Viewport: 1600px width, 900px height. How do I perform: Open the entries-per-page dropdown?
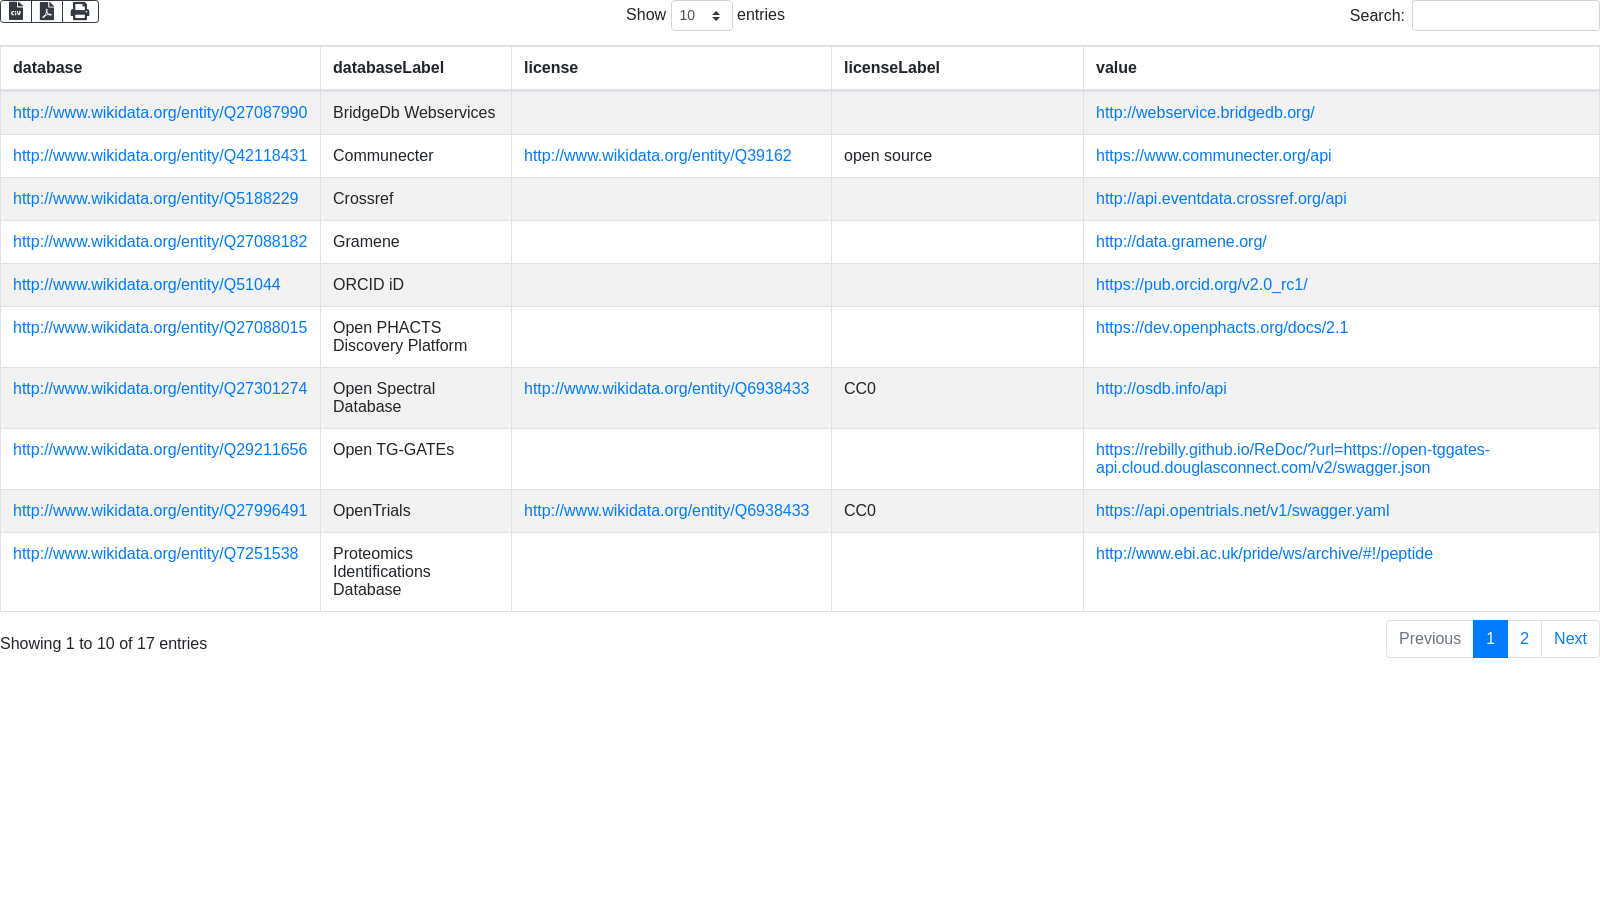tap(701, 15)
